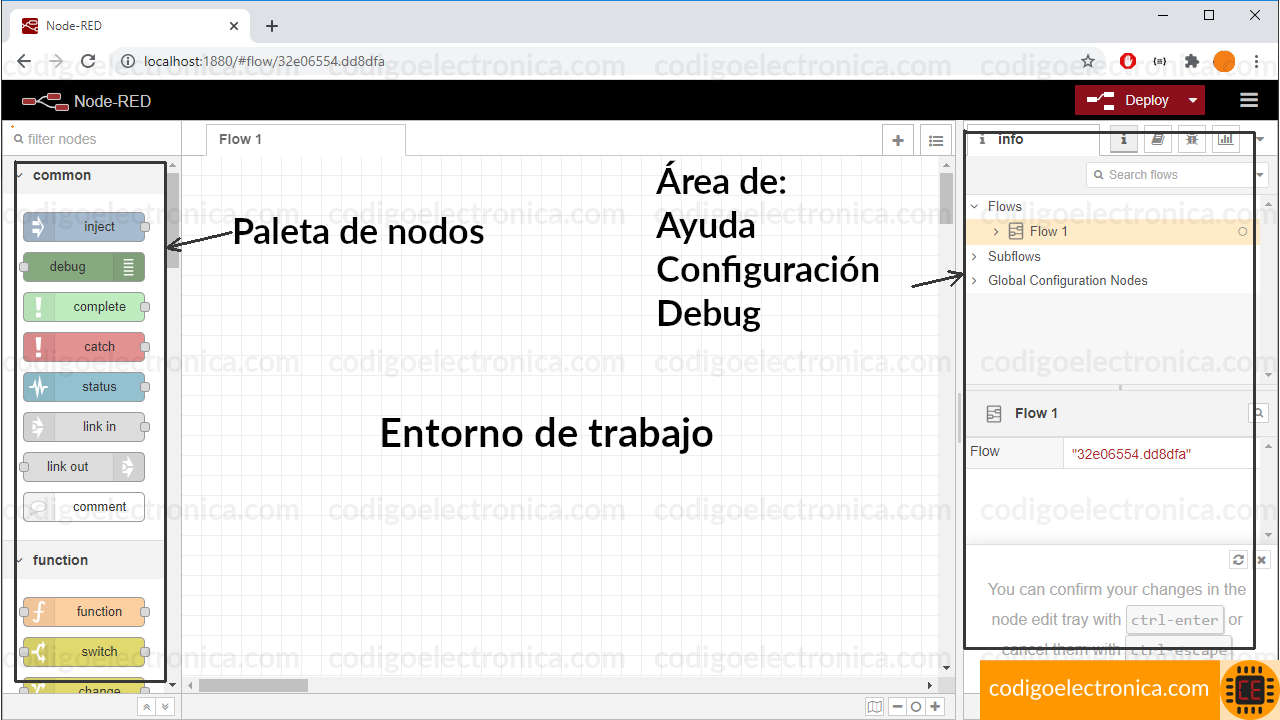The image size is (1280, 720).
Task: Select the switch node in the palette
Action: point(84,652)
